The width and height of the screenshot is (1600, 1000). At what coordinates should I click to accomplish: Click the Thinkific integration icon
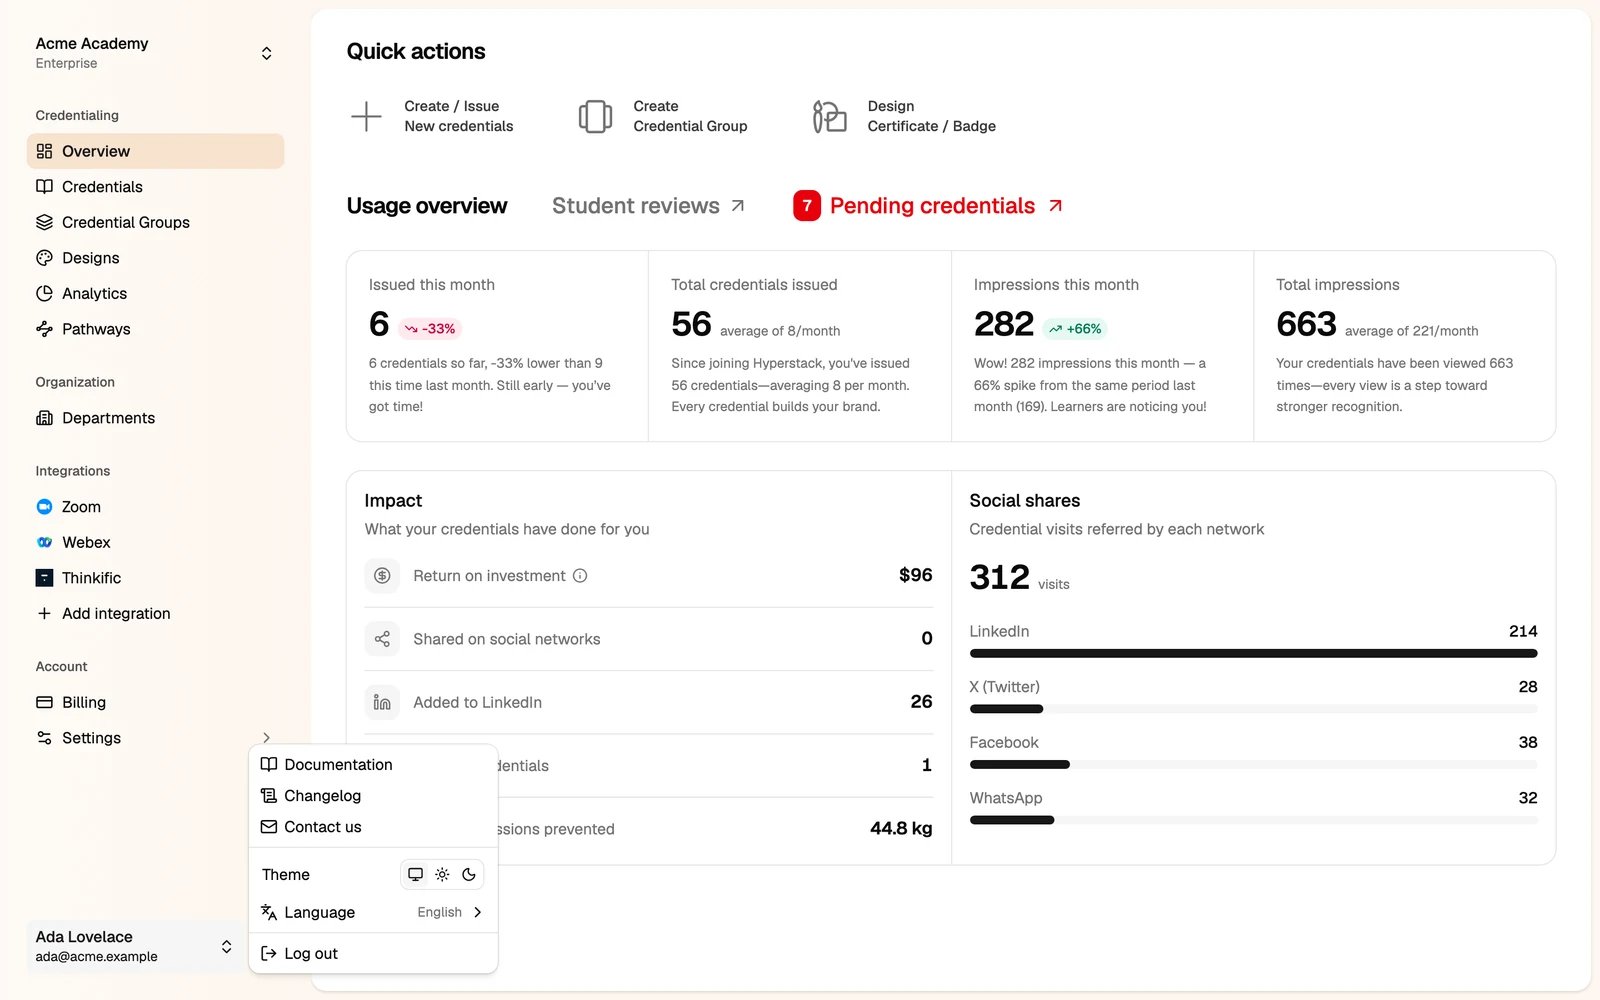(x=44, y=578)
